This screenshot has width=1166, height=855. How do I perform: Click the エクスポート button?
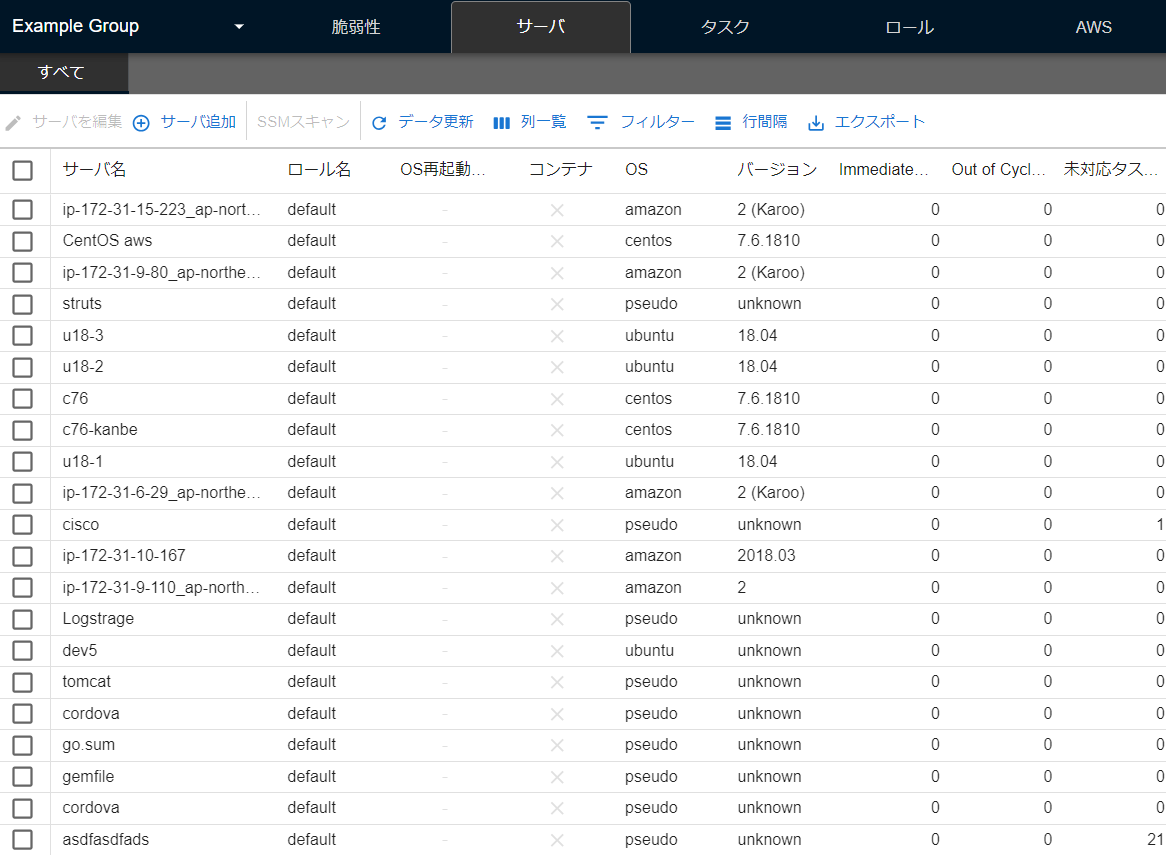pos(866,122)
